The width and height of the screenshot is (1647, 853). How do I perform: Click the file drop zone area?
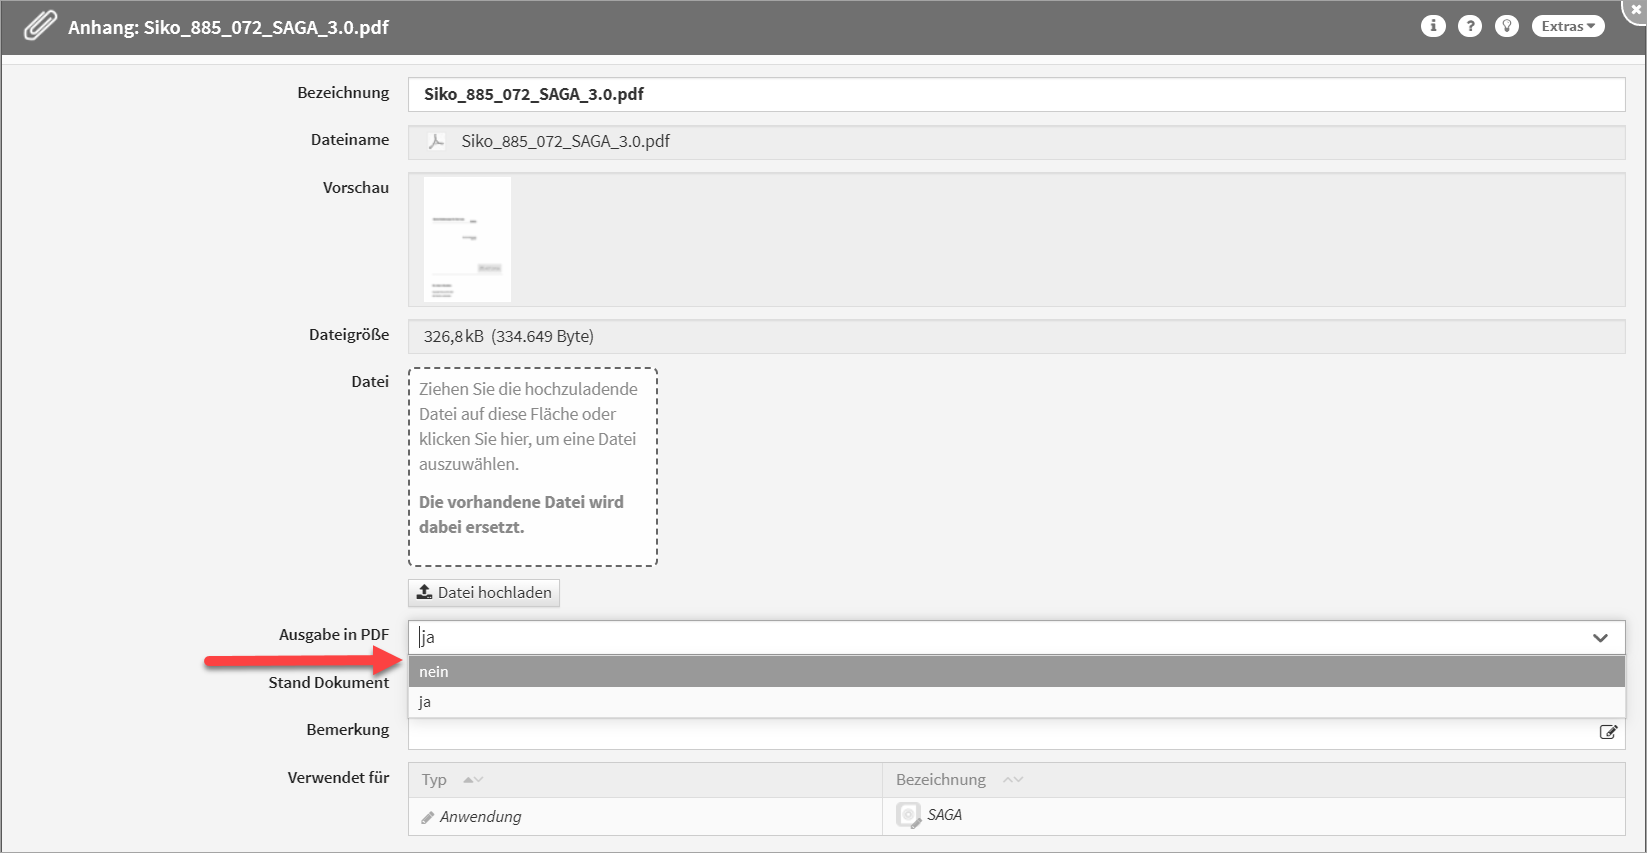[533, 467]
